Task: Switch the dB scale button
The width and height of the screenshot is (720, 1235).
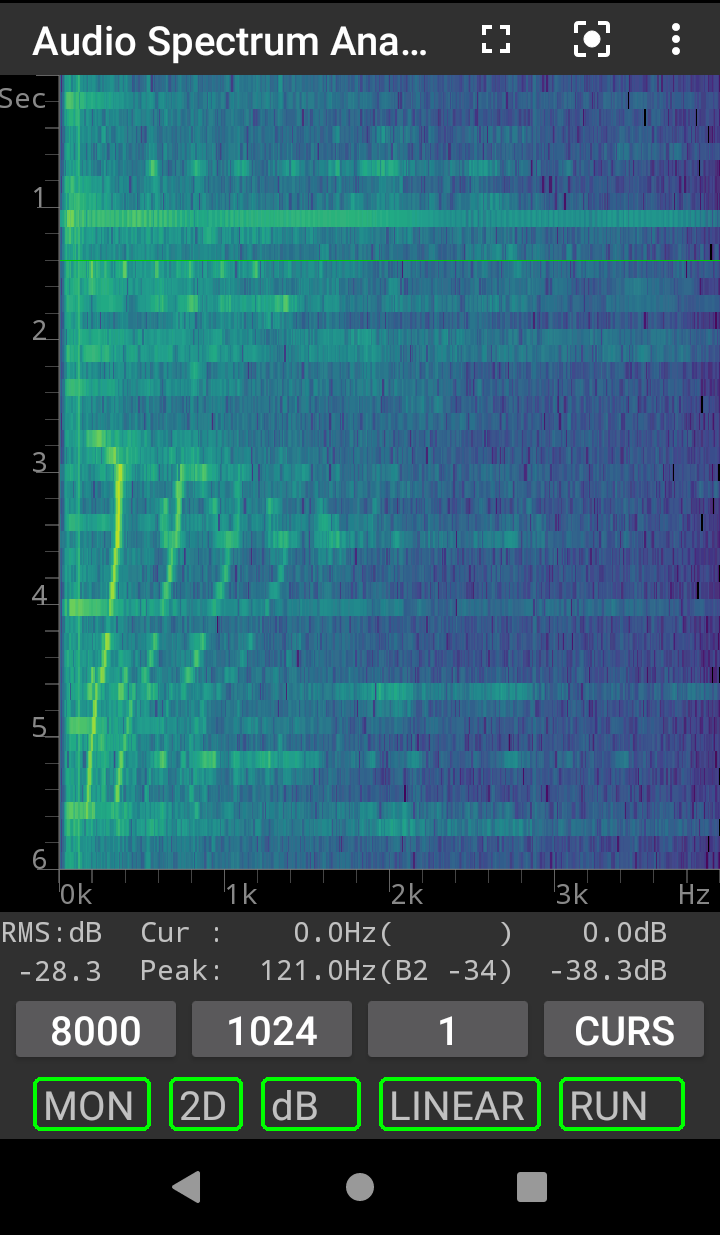Action: 310,1105
